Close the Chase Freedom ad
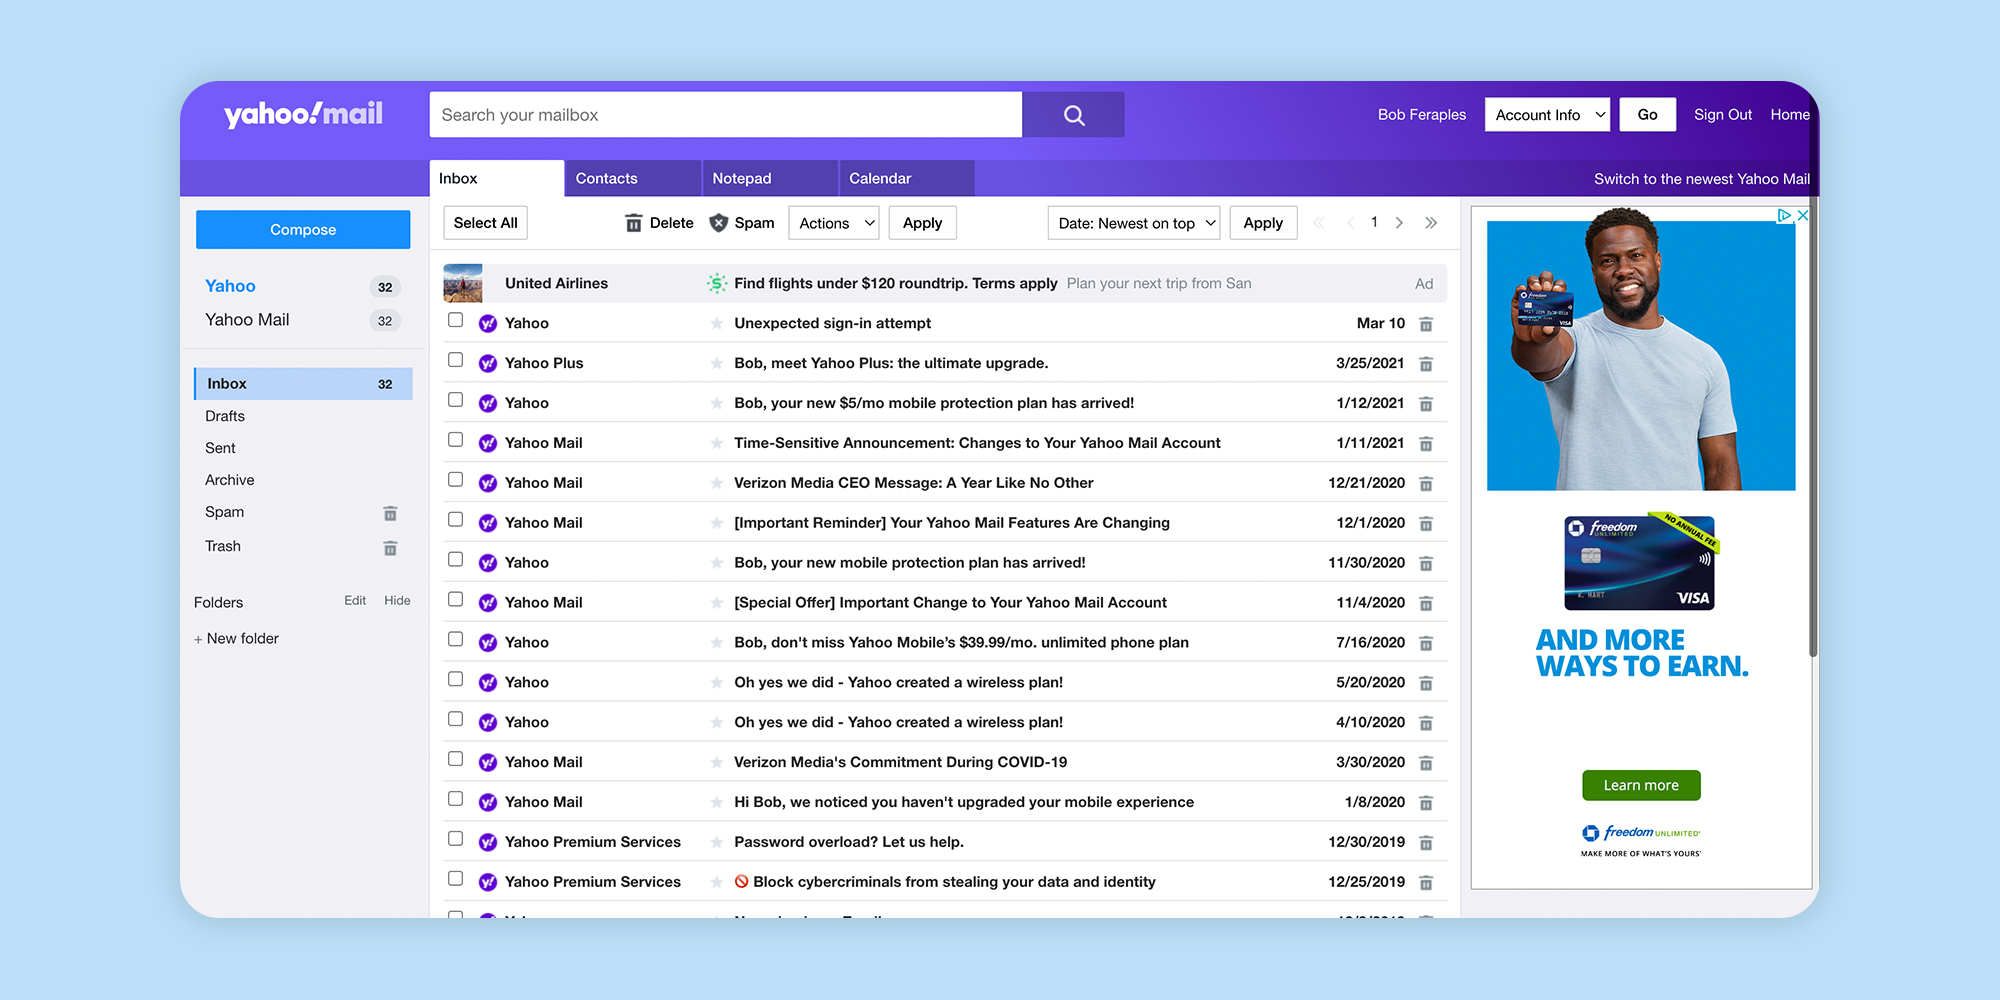This screenshot has width=2000, height=1000. point(1802,215)
